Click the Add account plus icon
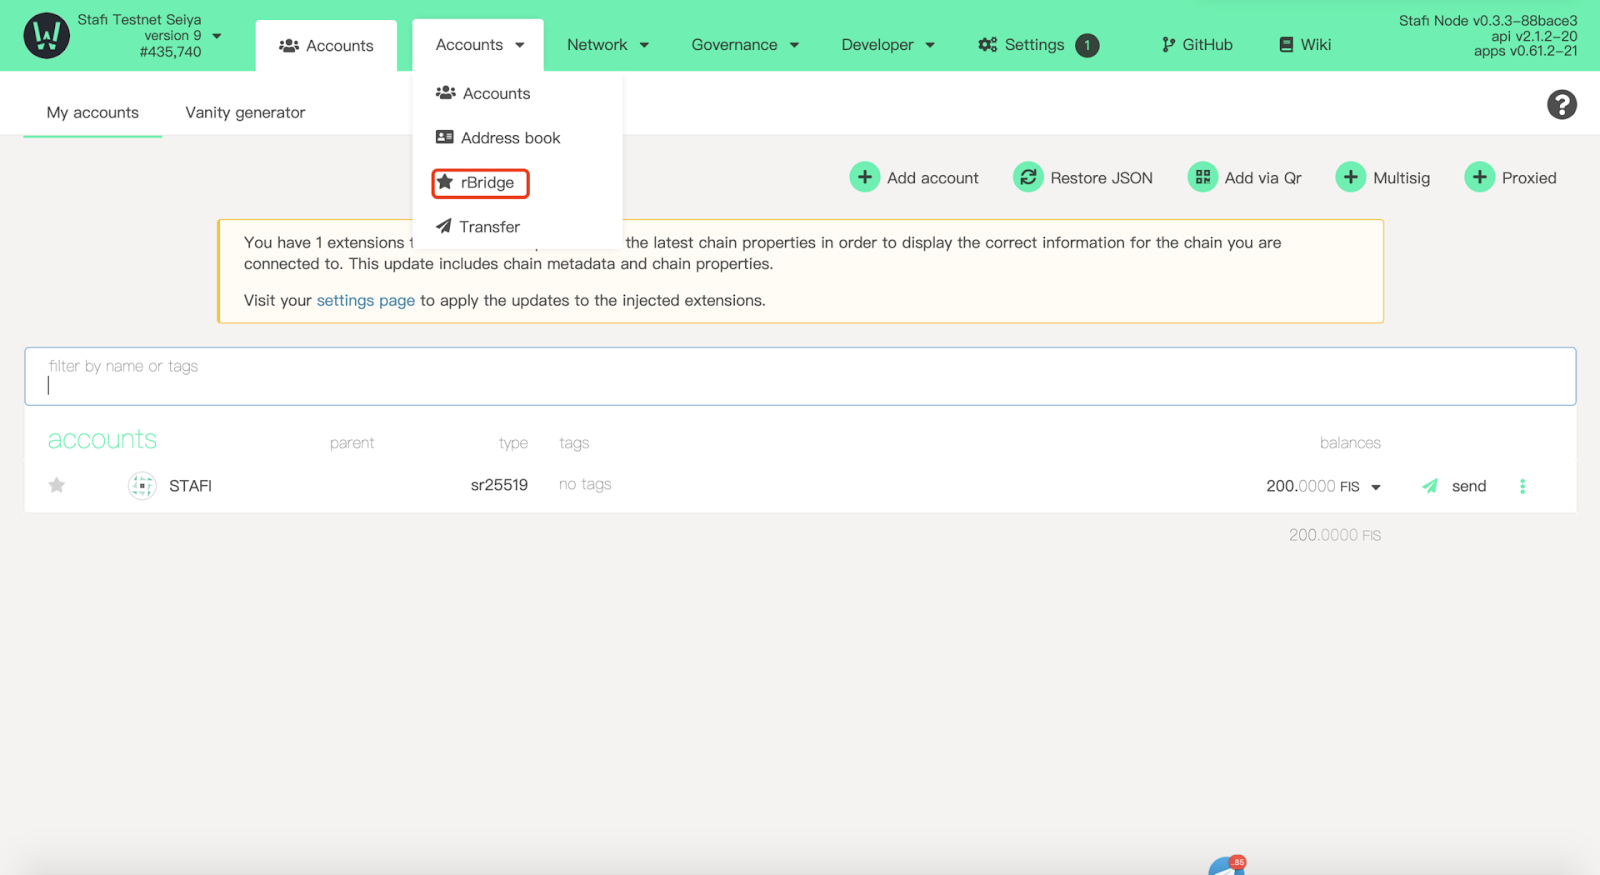This screenshot has height=875, width=1600. point(865,177)
